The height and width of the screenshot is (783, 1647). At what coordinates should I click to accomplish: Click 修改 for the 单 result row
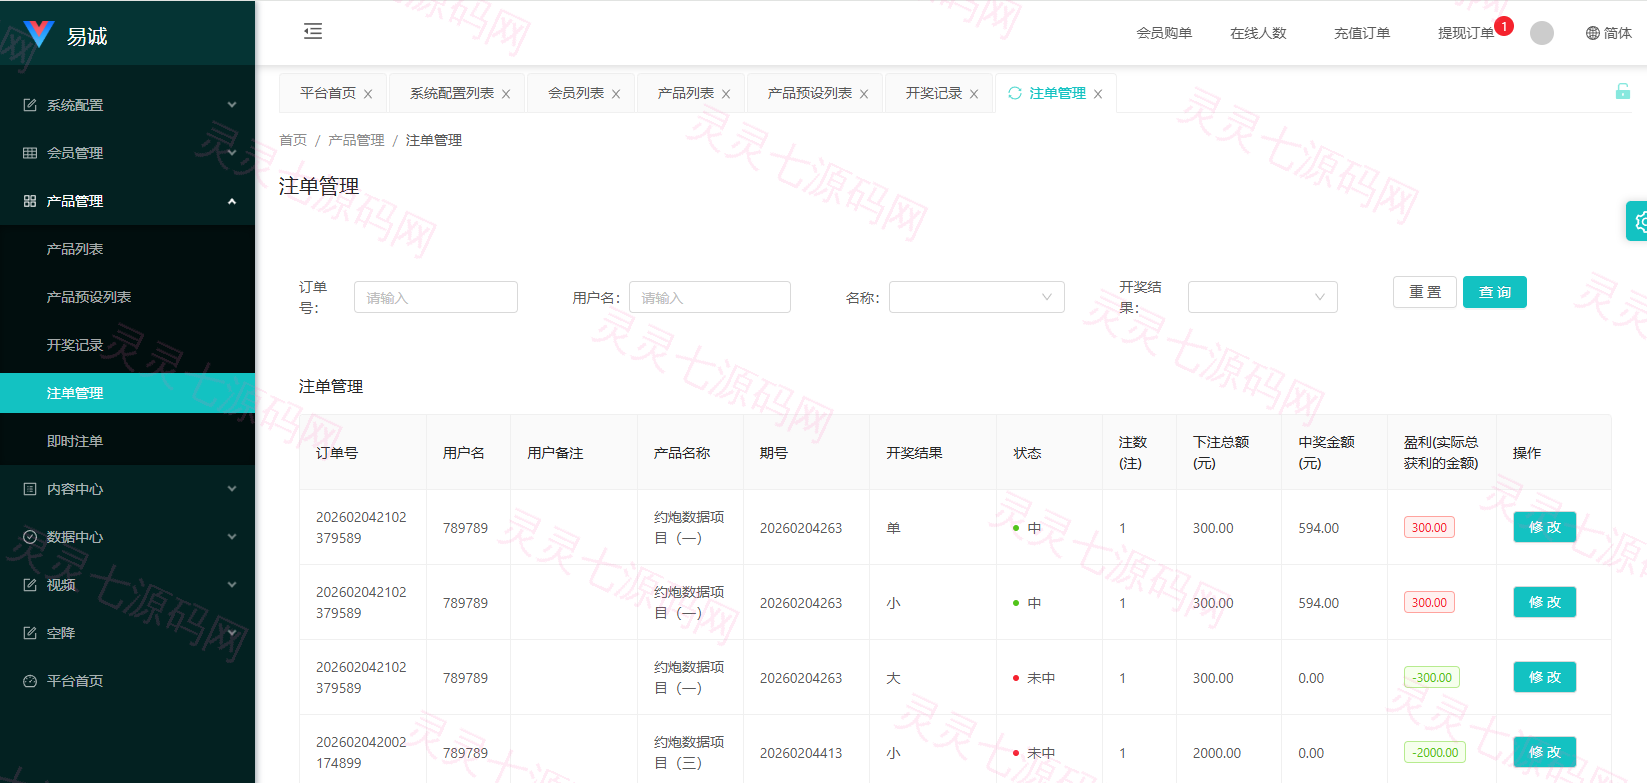tap(1545, 527)
